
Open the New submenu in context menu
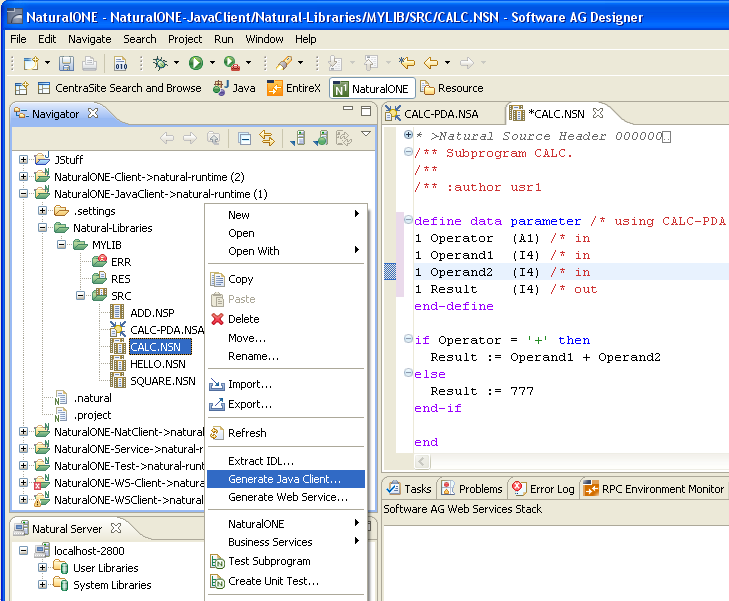(x=286, y=215)
